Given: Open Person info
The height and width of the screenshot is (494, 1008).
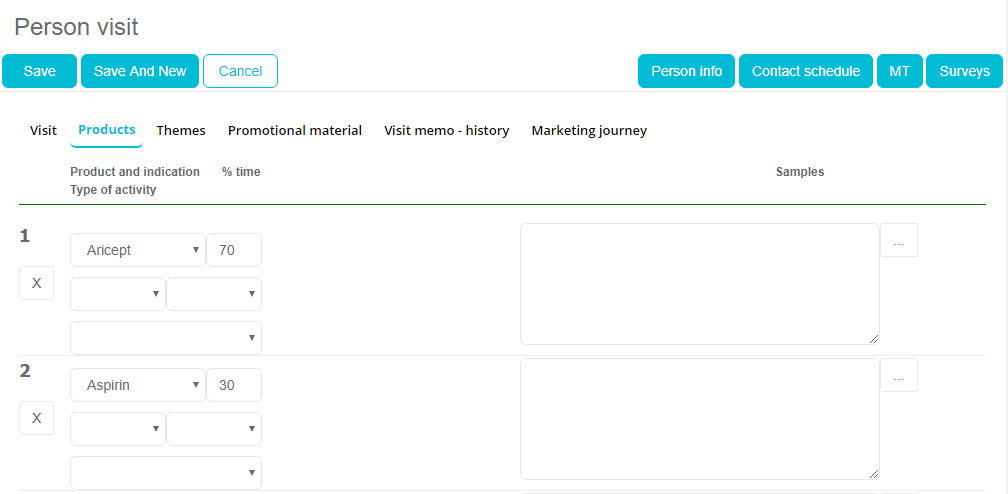Looking at the screenshot, I should tap(686, 71).
